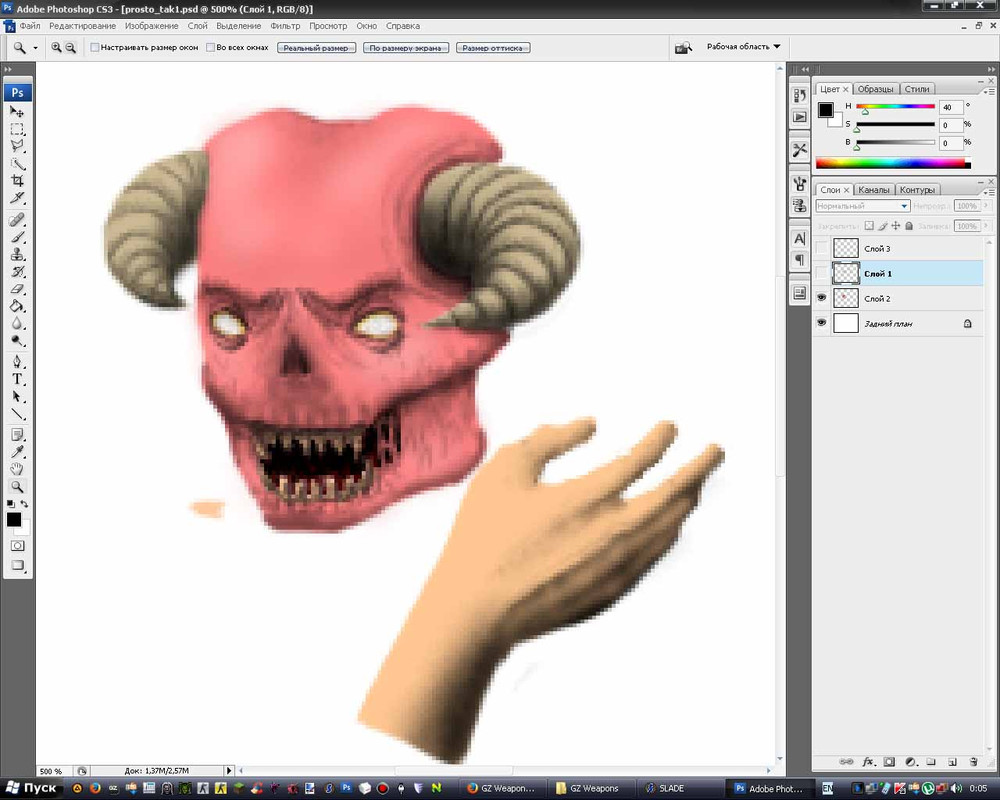Select the Zoom tool in the toolbox
The image size is (1000, 800).
tap(17, 487)
